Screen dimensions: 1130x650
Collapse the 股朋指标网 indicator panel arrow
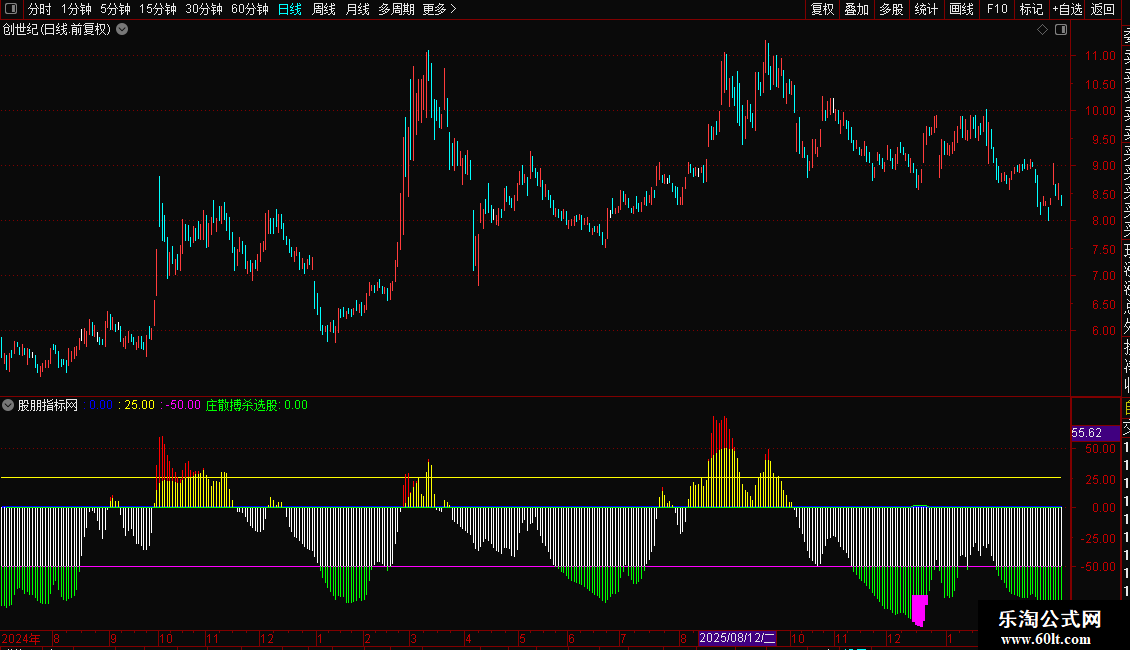click(8, 405)
